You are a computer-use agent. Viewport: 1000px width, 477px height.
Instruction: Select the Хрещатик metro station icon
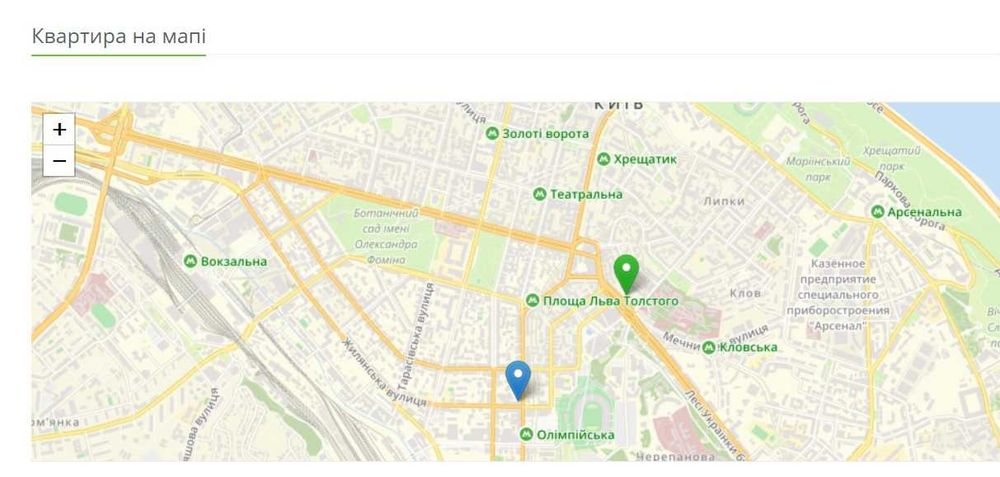point(603,159)
